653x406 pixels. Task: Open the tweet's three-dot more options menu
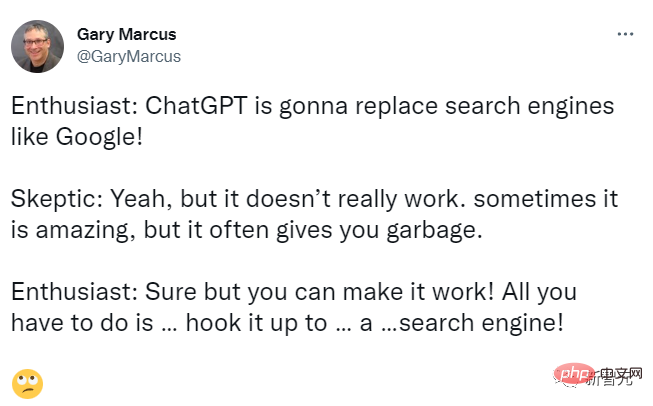point(625,34)
